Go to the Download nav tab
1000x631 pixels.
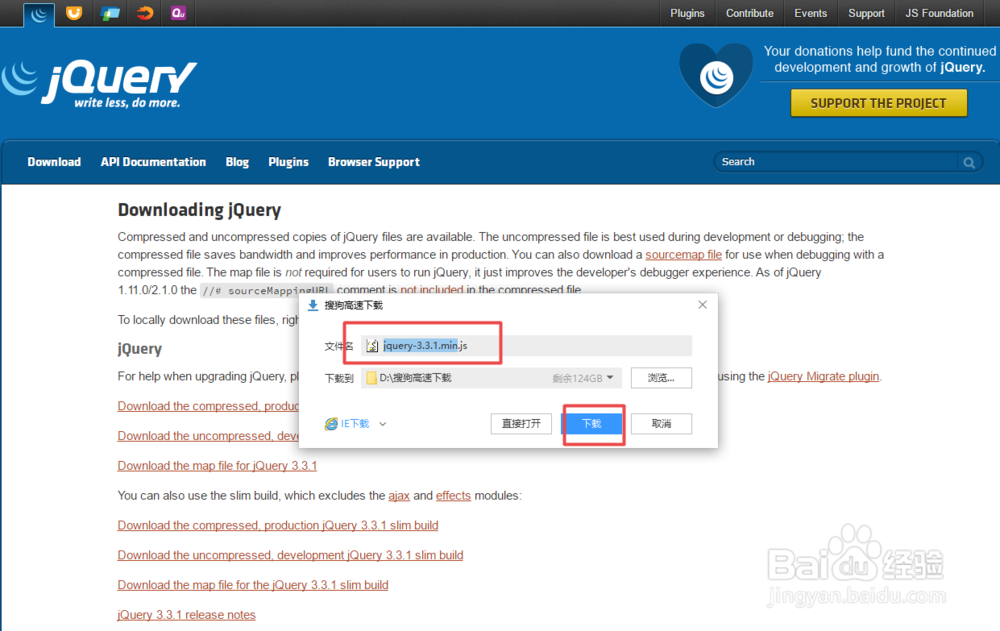tap(54, 162)
